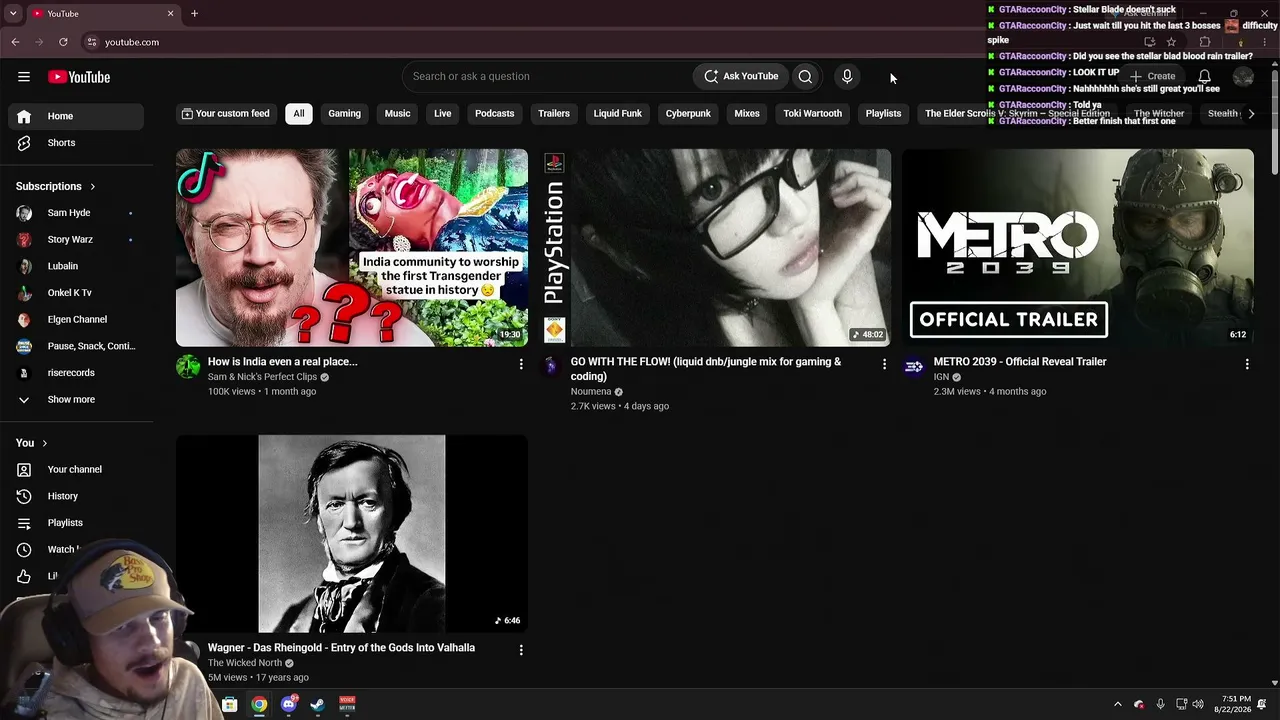Image resolution: width=1280 pixels, height=720 pixels.
Task: Open the notifications bell
Action: coord(1205,77)
